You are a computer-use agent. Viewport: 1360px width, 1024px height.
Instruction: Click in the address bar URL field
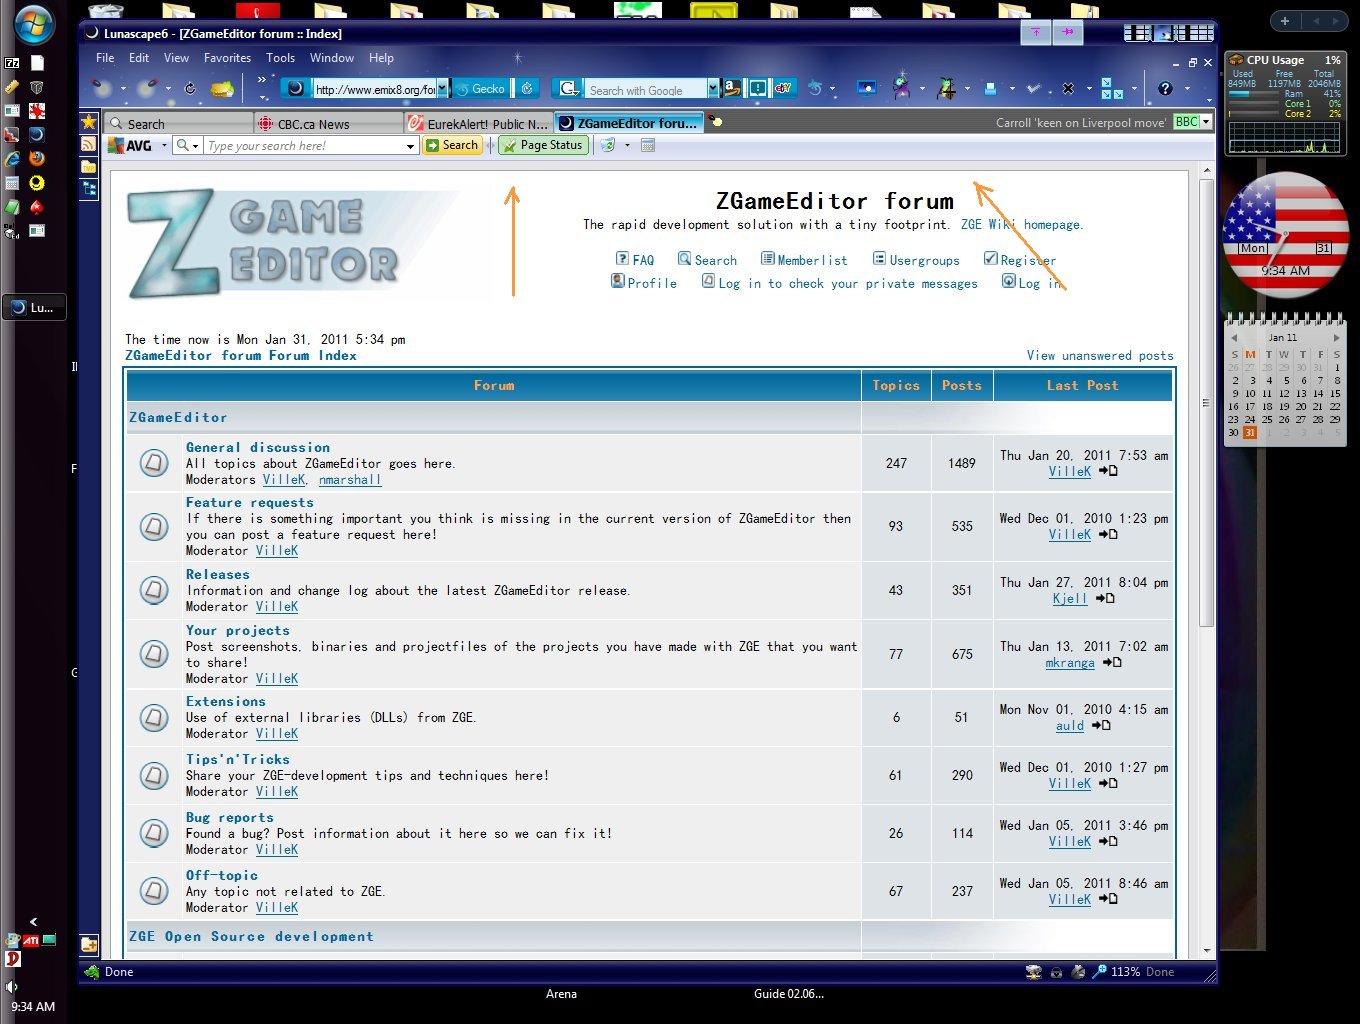[374, 89]
